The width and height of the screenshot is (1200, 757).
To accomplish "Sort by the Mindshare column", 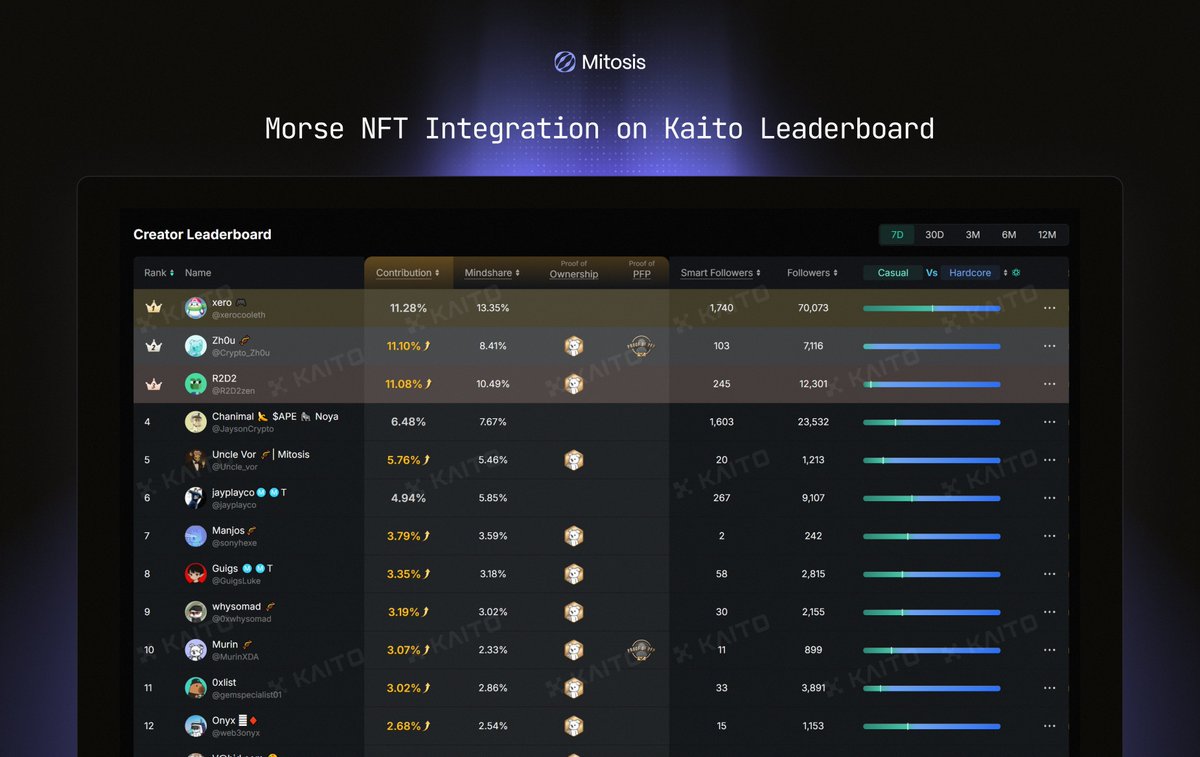I will click(x=492, y=273).
